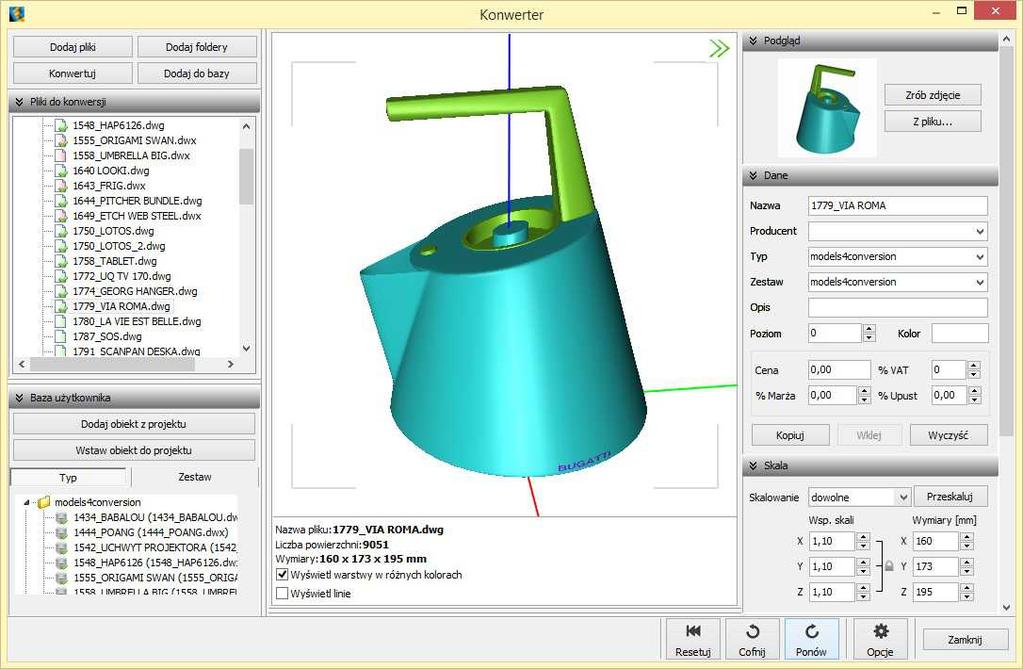
Task: Click the Wyczyść button
Action: pyautogui.click(x=948, y=435)
